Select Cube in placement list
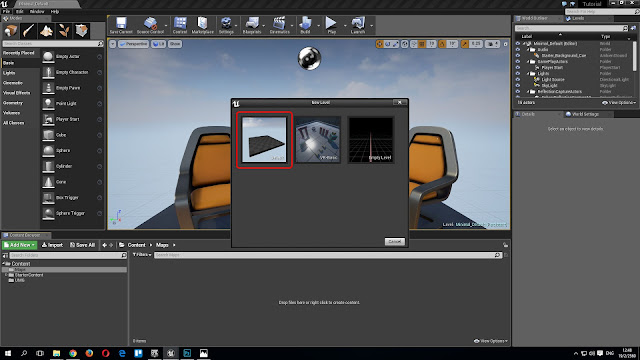The width and height of the screenshot is (640, 360). pyautogui.click(x=72, y=135)
